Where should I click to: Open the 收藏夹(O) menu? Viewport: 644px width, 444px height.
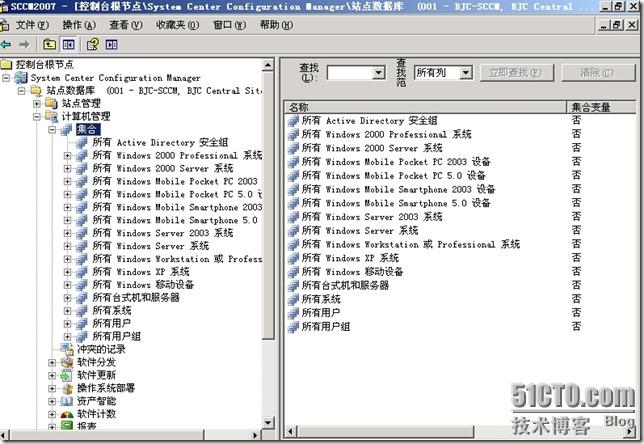pyautogui.click(x=177, y=25)
